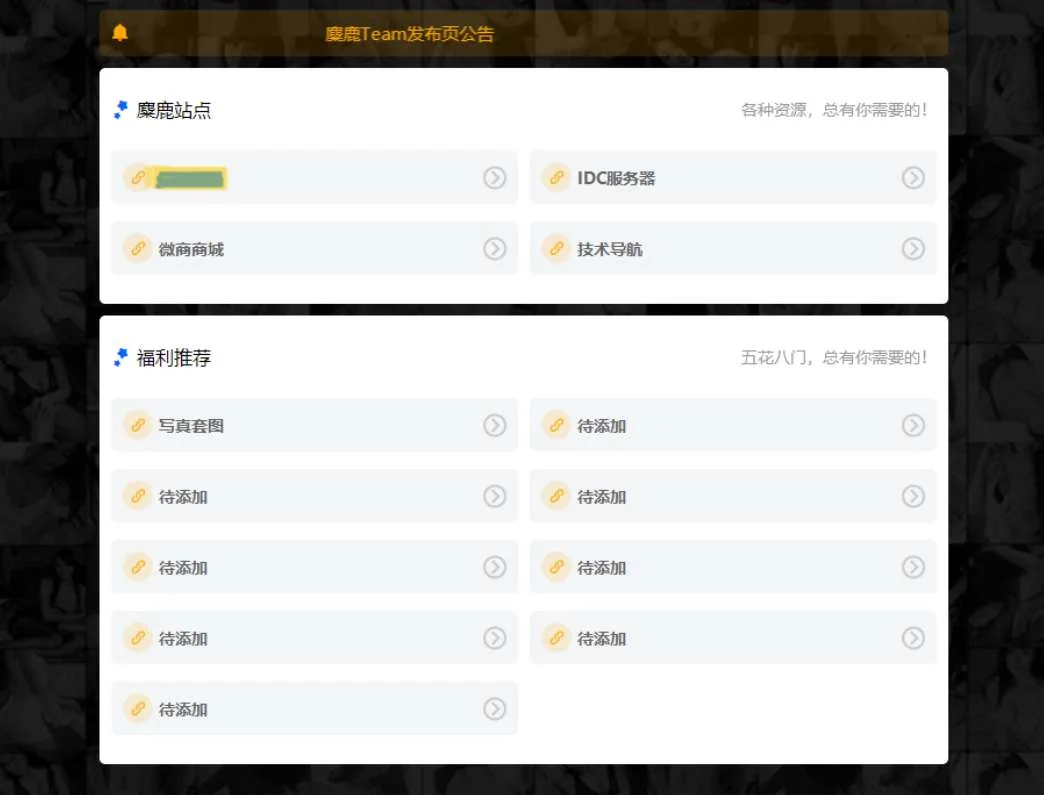Image resolution: width=1044 pixels, height=795 pixels.
Task: Open the yellow-highlighted link under 麋鹿站点
Action: [x=191, y=179]
